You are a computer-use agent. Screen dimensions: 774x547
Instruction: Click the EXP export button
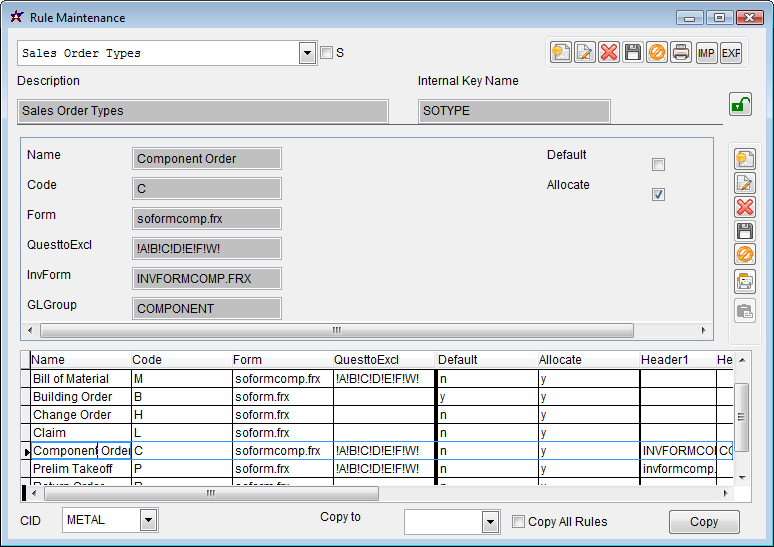pos(731,53)
